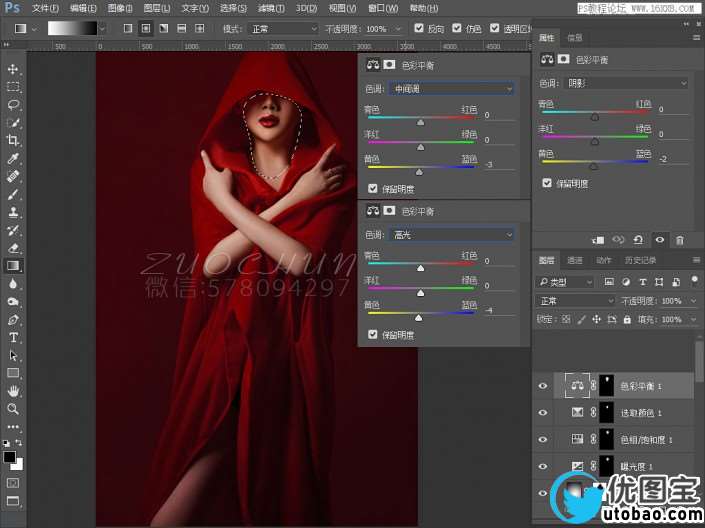This screenshot has height=528, width=705.
Task: Hide the 色彩平衡 1 layer
Action: pos(543,386)
